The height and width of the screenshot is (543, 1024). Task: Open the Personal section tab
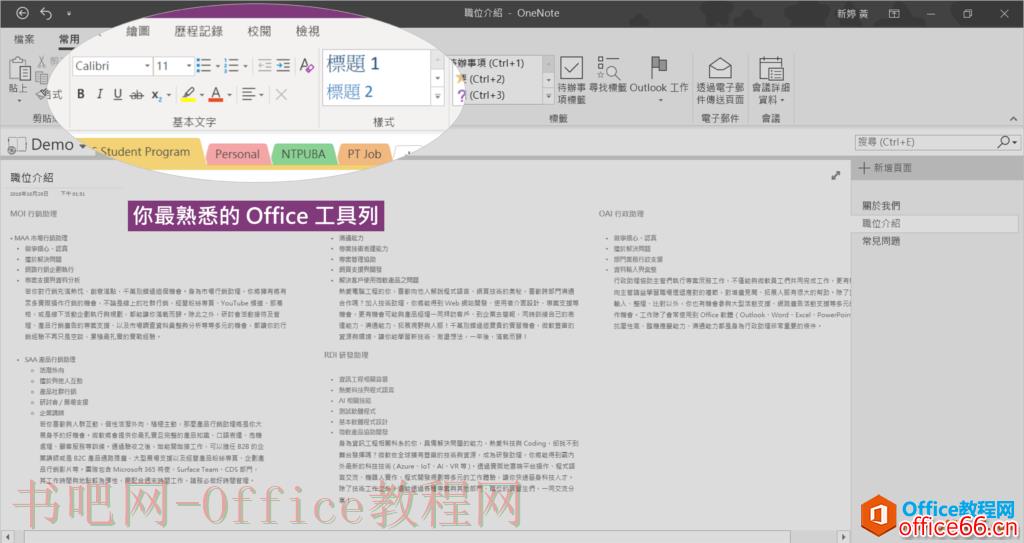(x=237, y=154)
